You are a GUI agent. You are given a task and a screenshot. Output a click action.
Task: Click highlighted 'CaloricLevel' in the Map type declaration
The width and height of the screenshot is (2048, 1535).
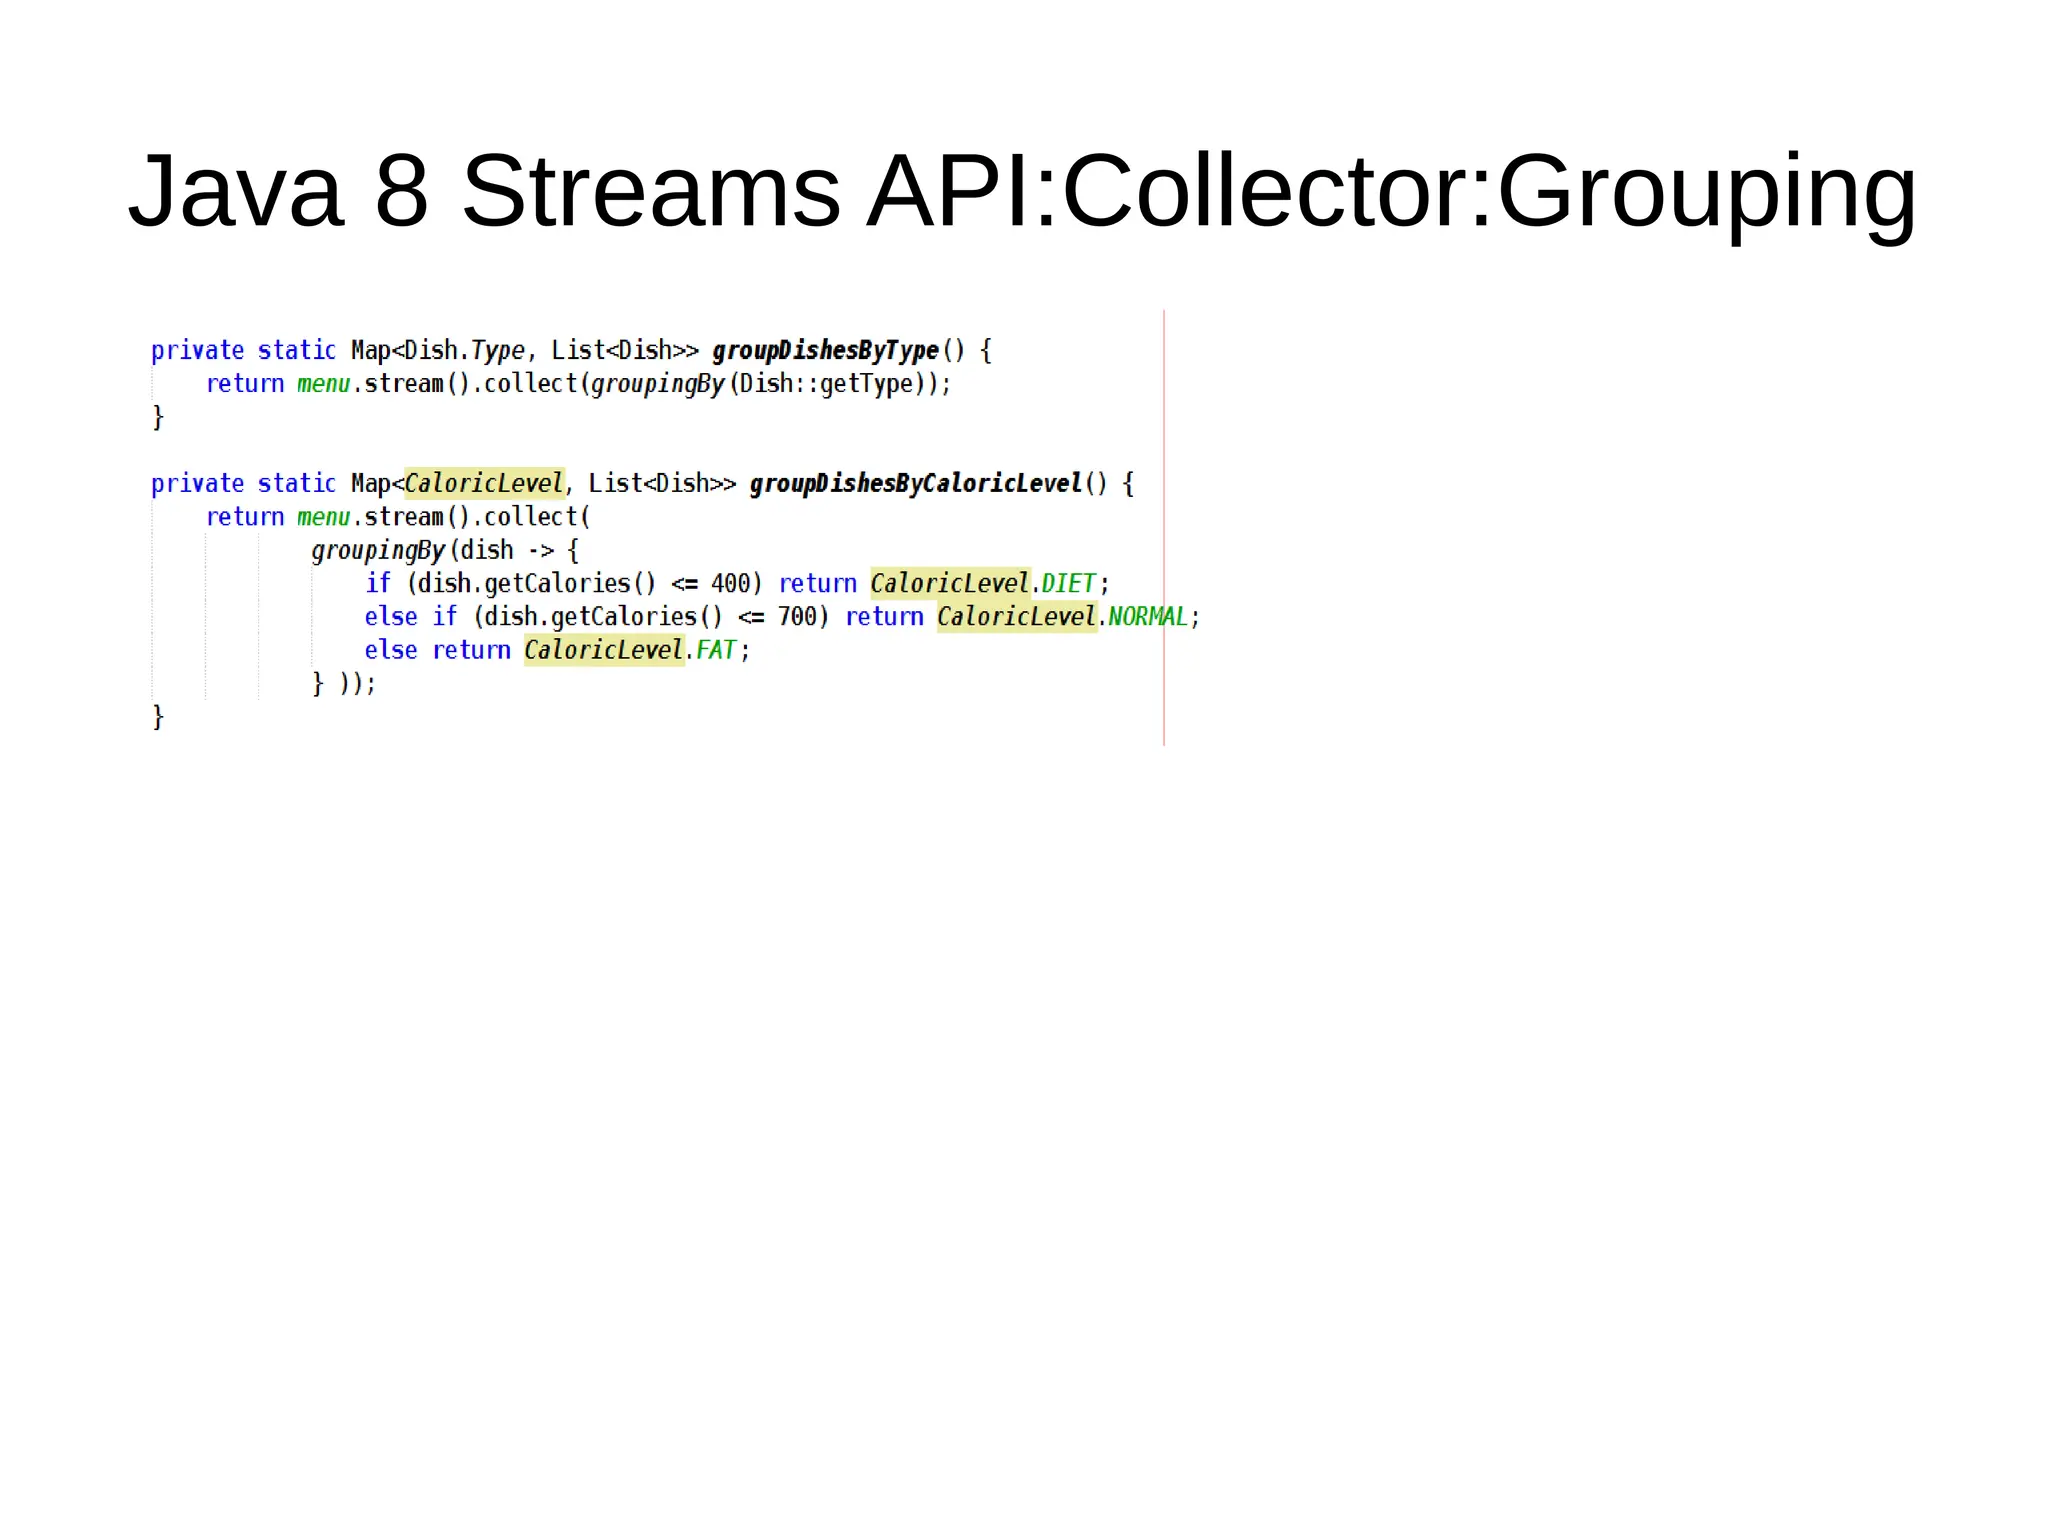coord(484,484)
